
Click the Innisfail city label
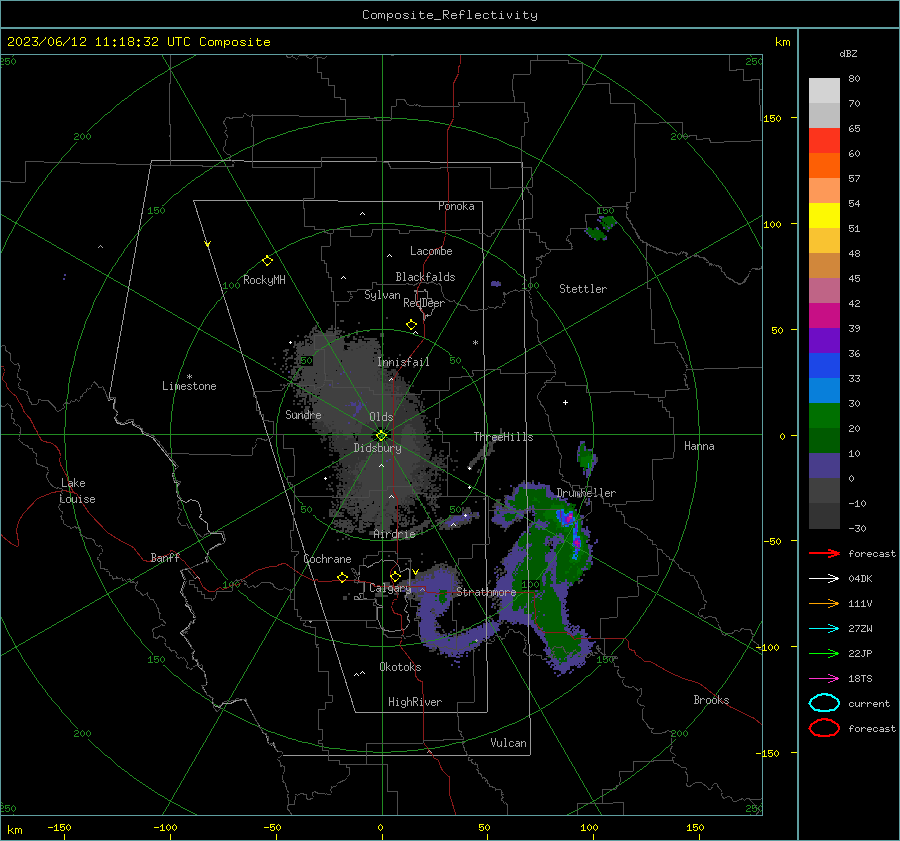pyautogui.click(x=403, y=362)
